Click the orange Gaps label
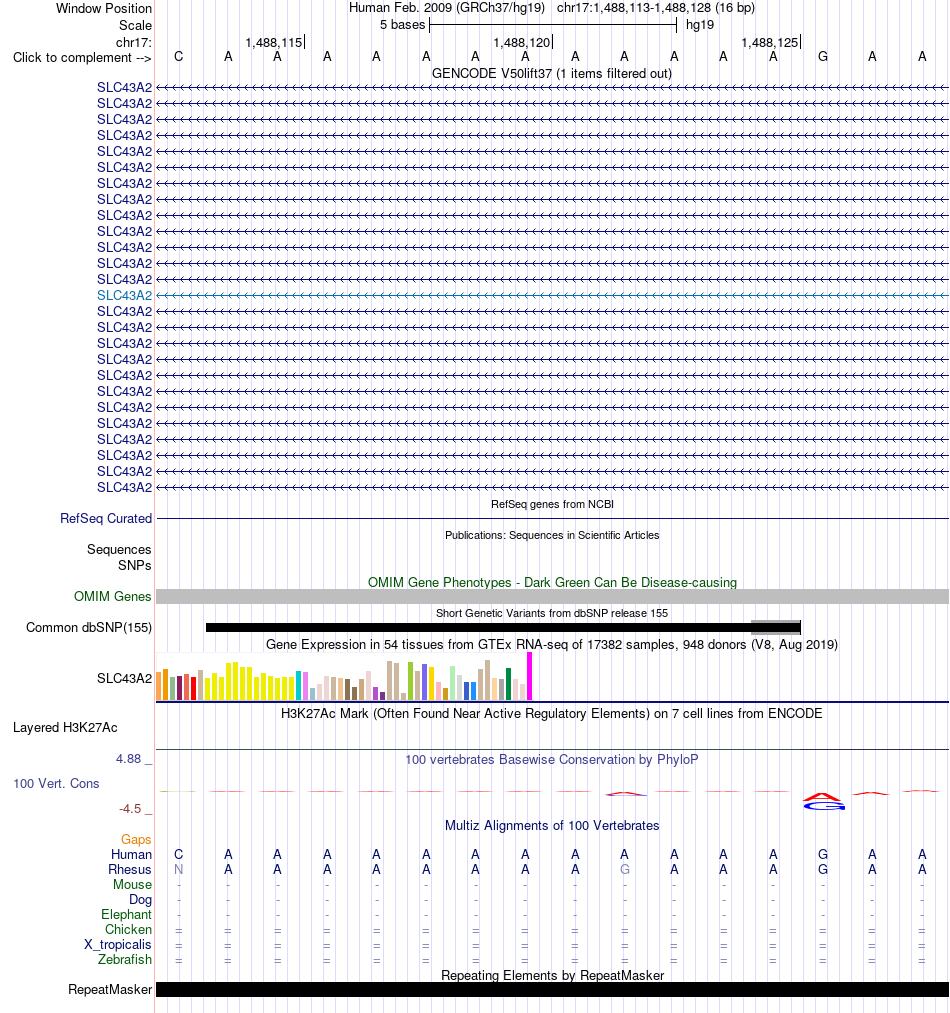This screenshot has height=1013, width=950. click(136, 839)
